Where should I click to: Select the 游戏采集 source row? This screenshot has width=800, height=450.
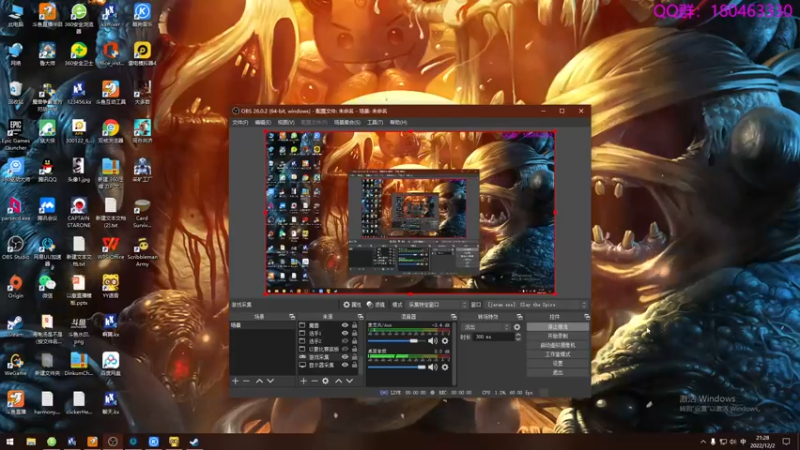[x=328, y=357]
